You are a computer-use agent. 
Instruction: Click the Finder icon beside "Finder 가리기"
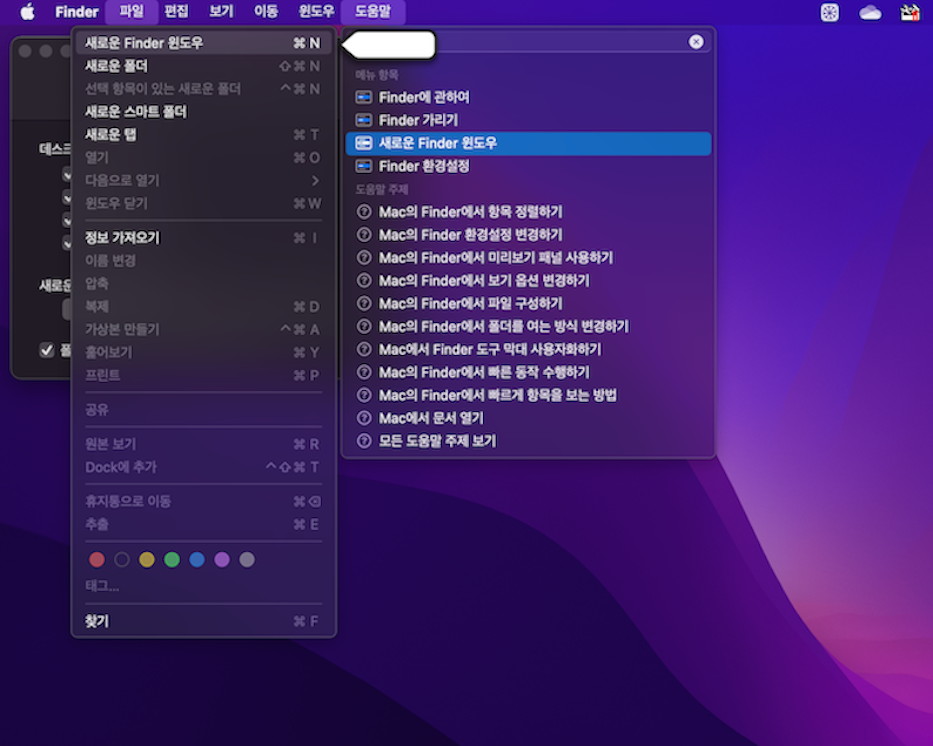click(x=362, y=121)
